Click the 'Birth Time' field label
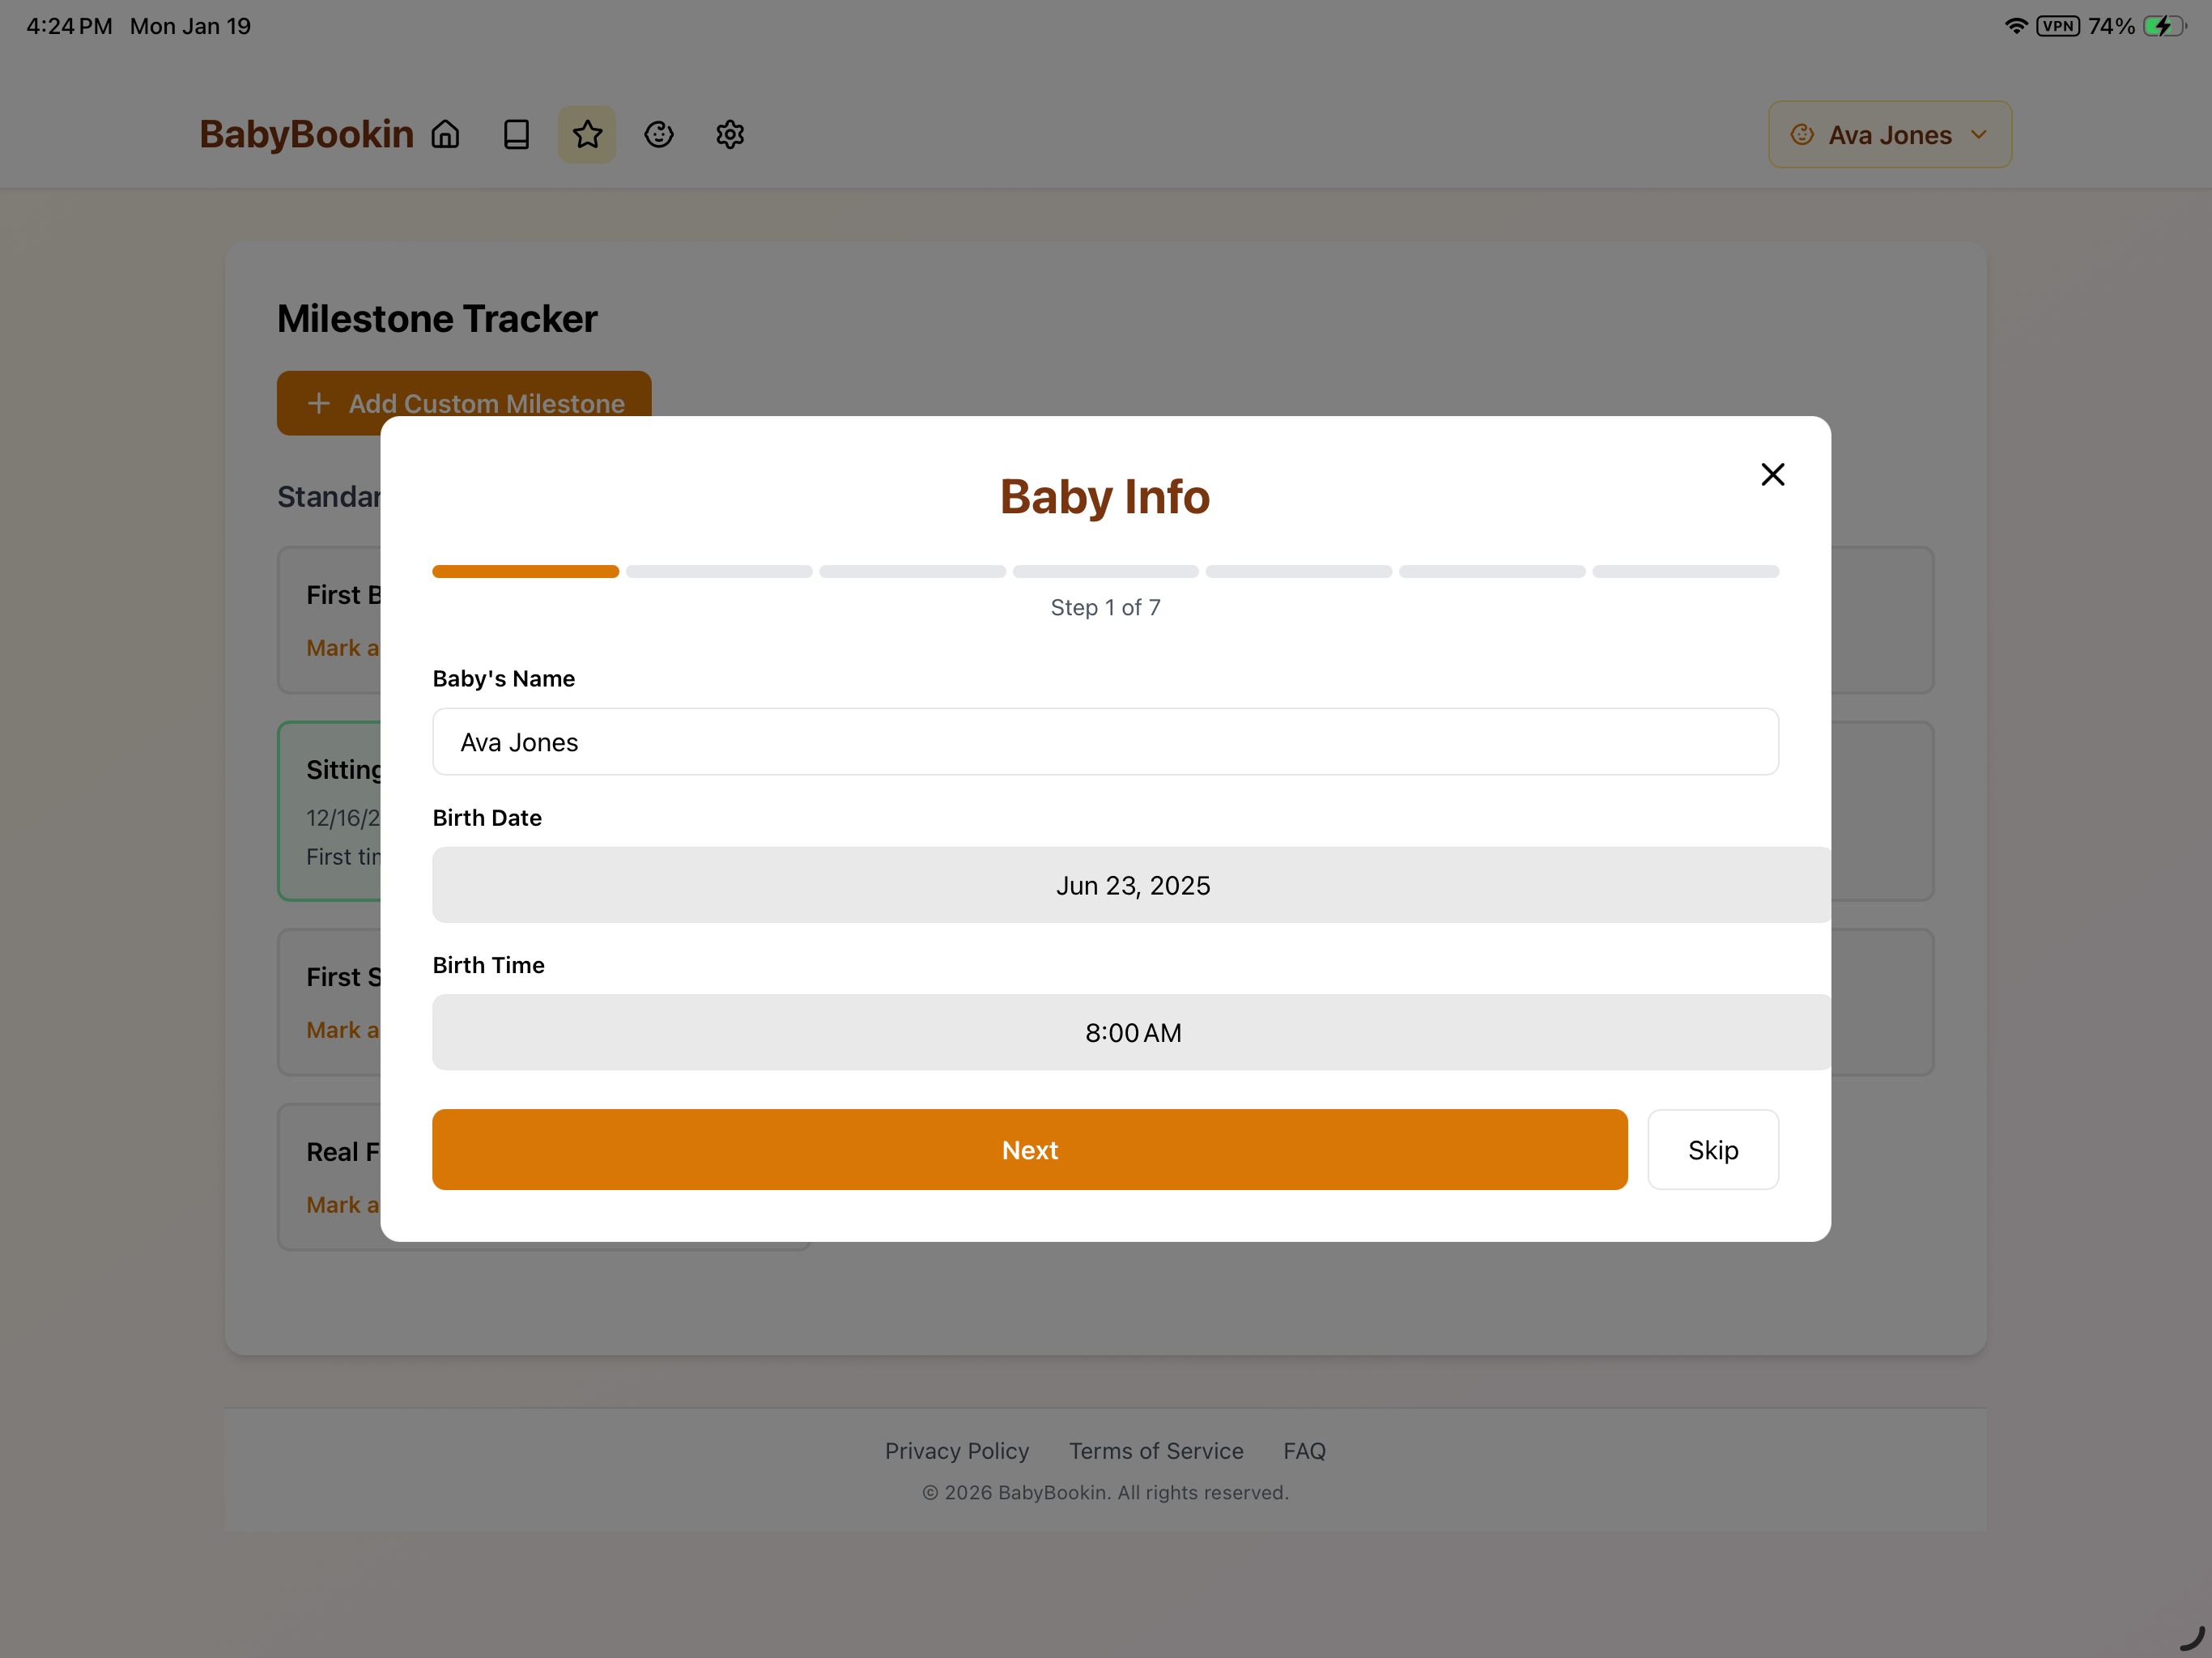The width and height of the screenshot is (2212, 1658). coord(488,965)
